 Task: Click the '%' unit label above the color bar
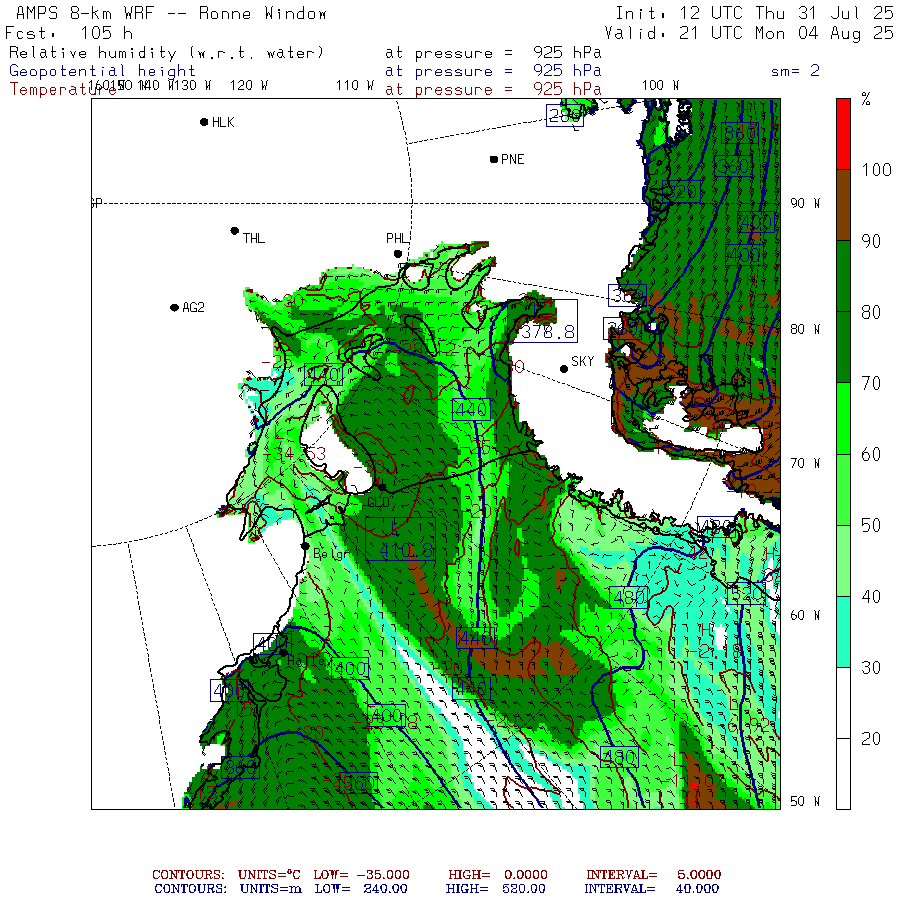tap(866, 99)
